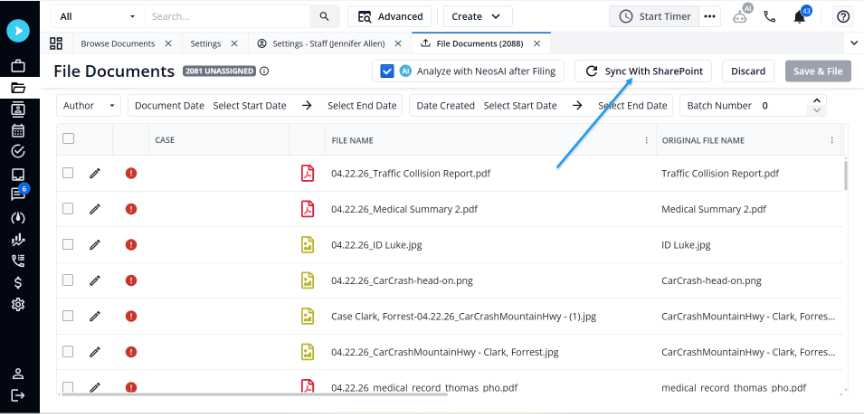The image size is (864, 414).
Task: Check the CarCrash-head-on.png row checkbox
Action: [x=68, y=280]
